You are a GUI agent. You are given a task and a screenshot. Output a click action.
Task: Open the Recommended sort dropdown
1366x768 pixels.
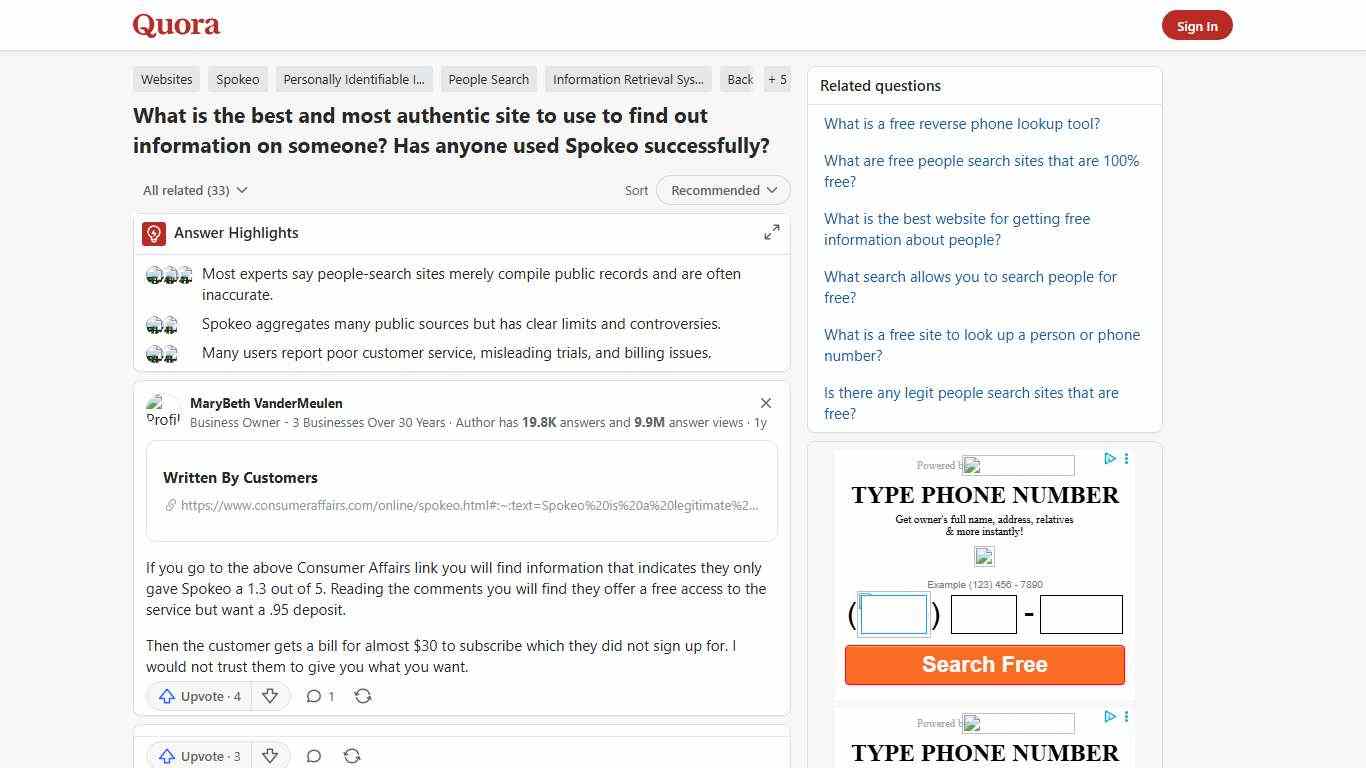click(722, 190)
